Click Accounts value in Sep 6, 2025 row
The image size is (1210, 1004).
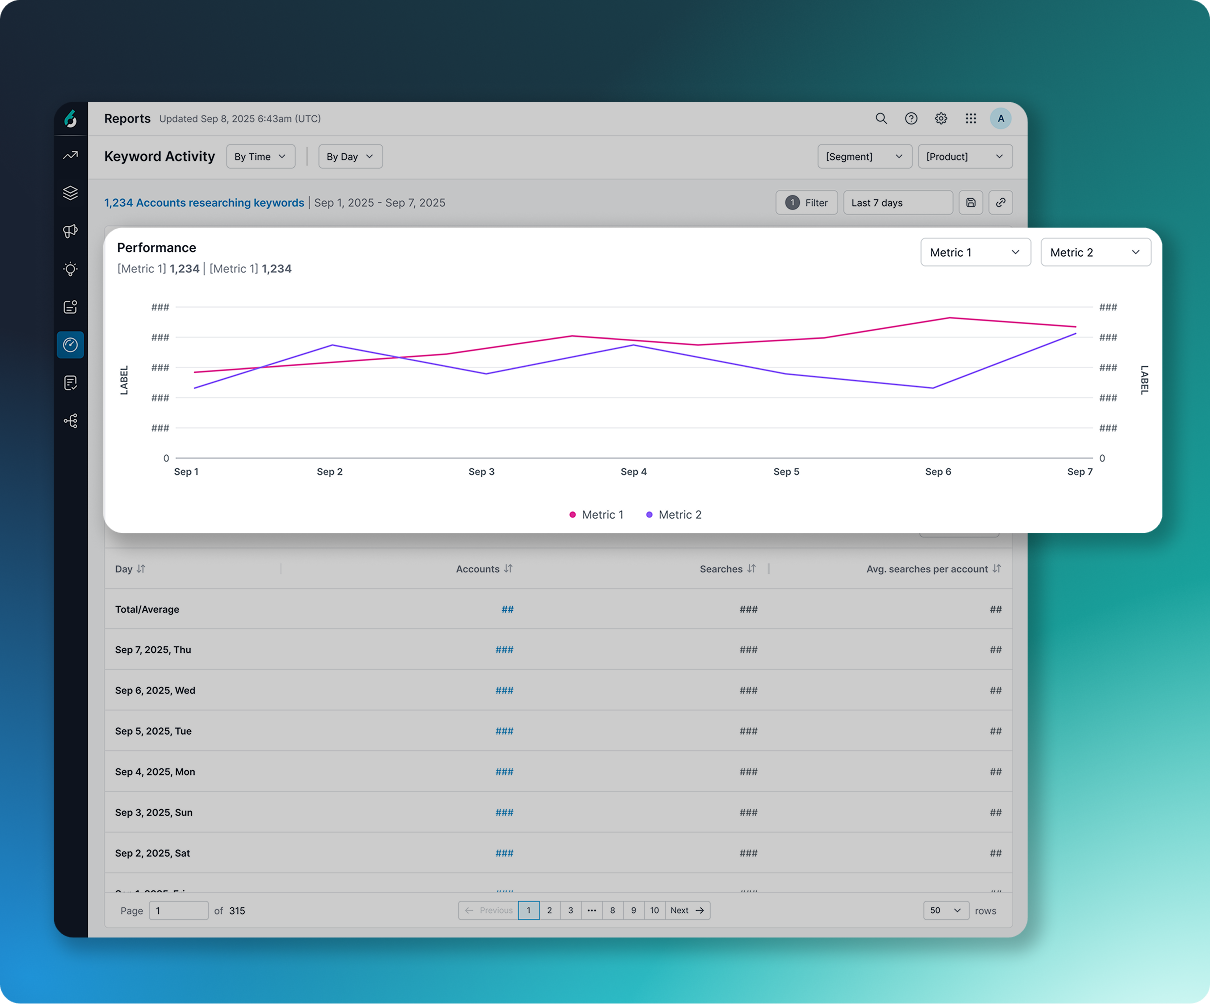click(505, 690)
